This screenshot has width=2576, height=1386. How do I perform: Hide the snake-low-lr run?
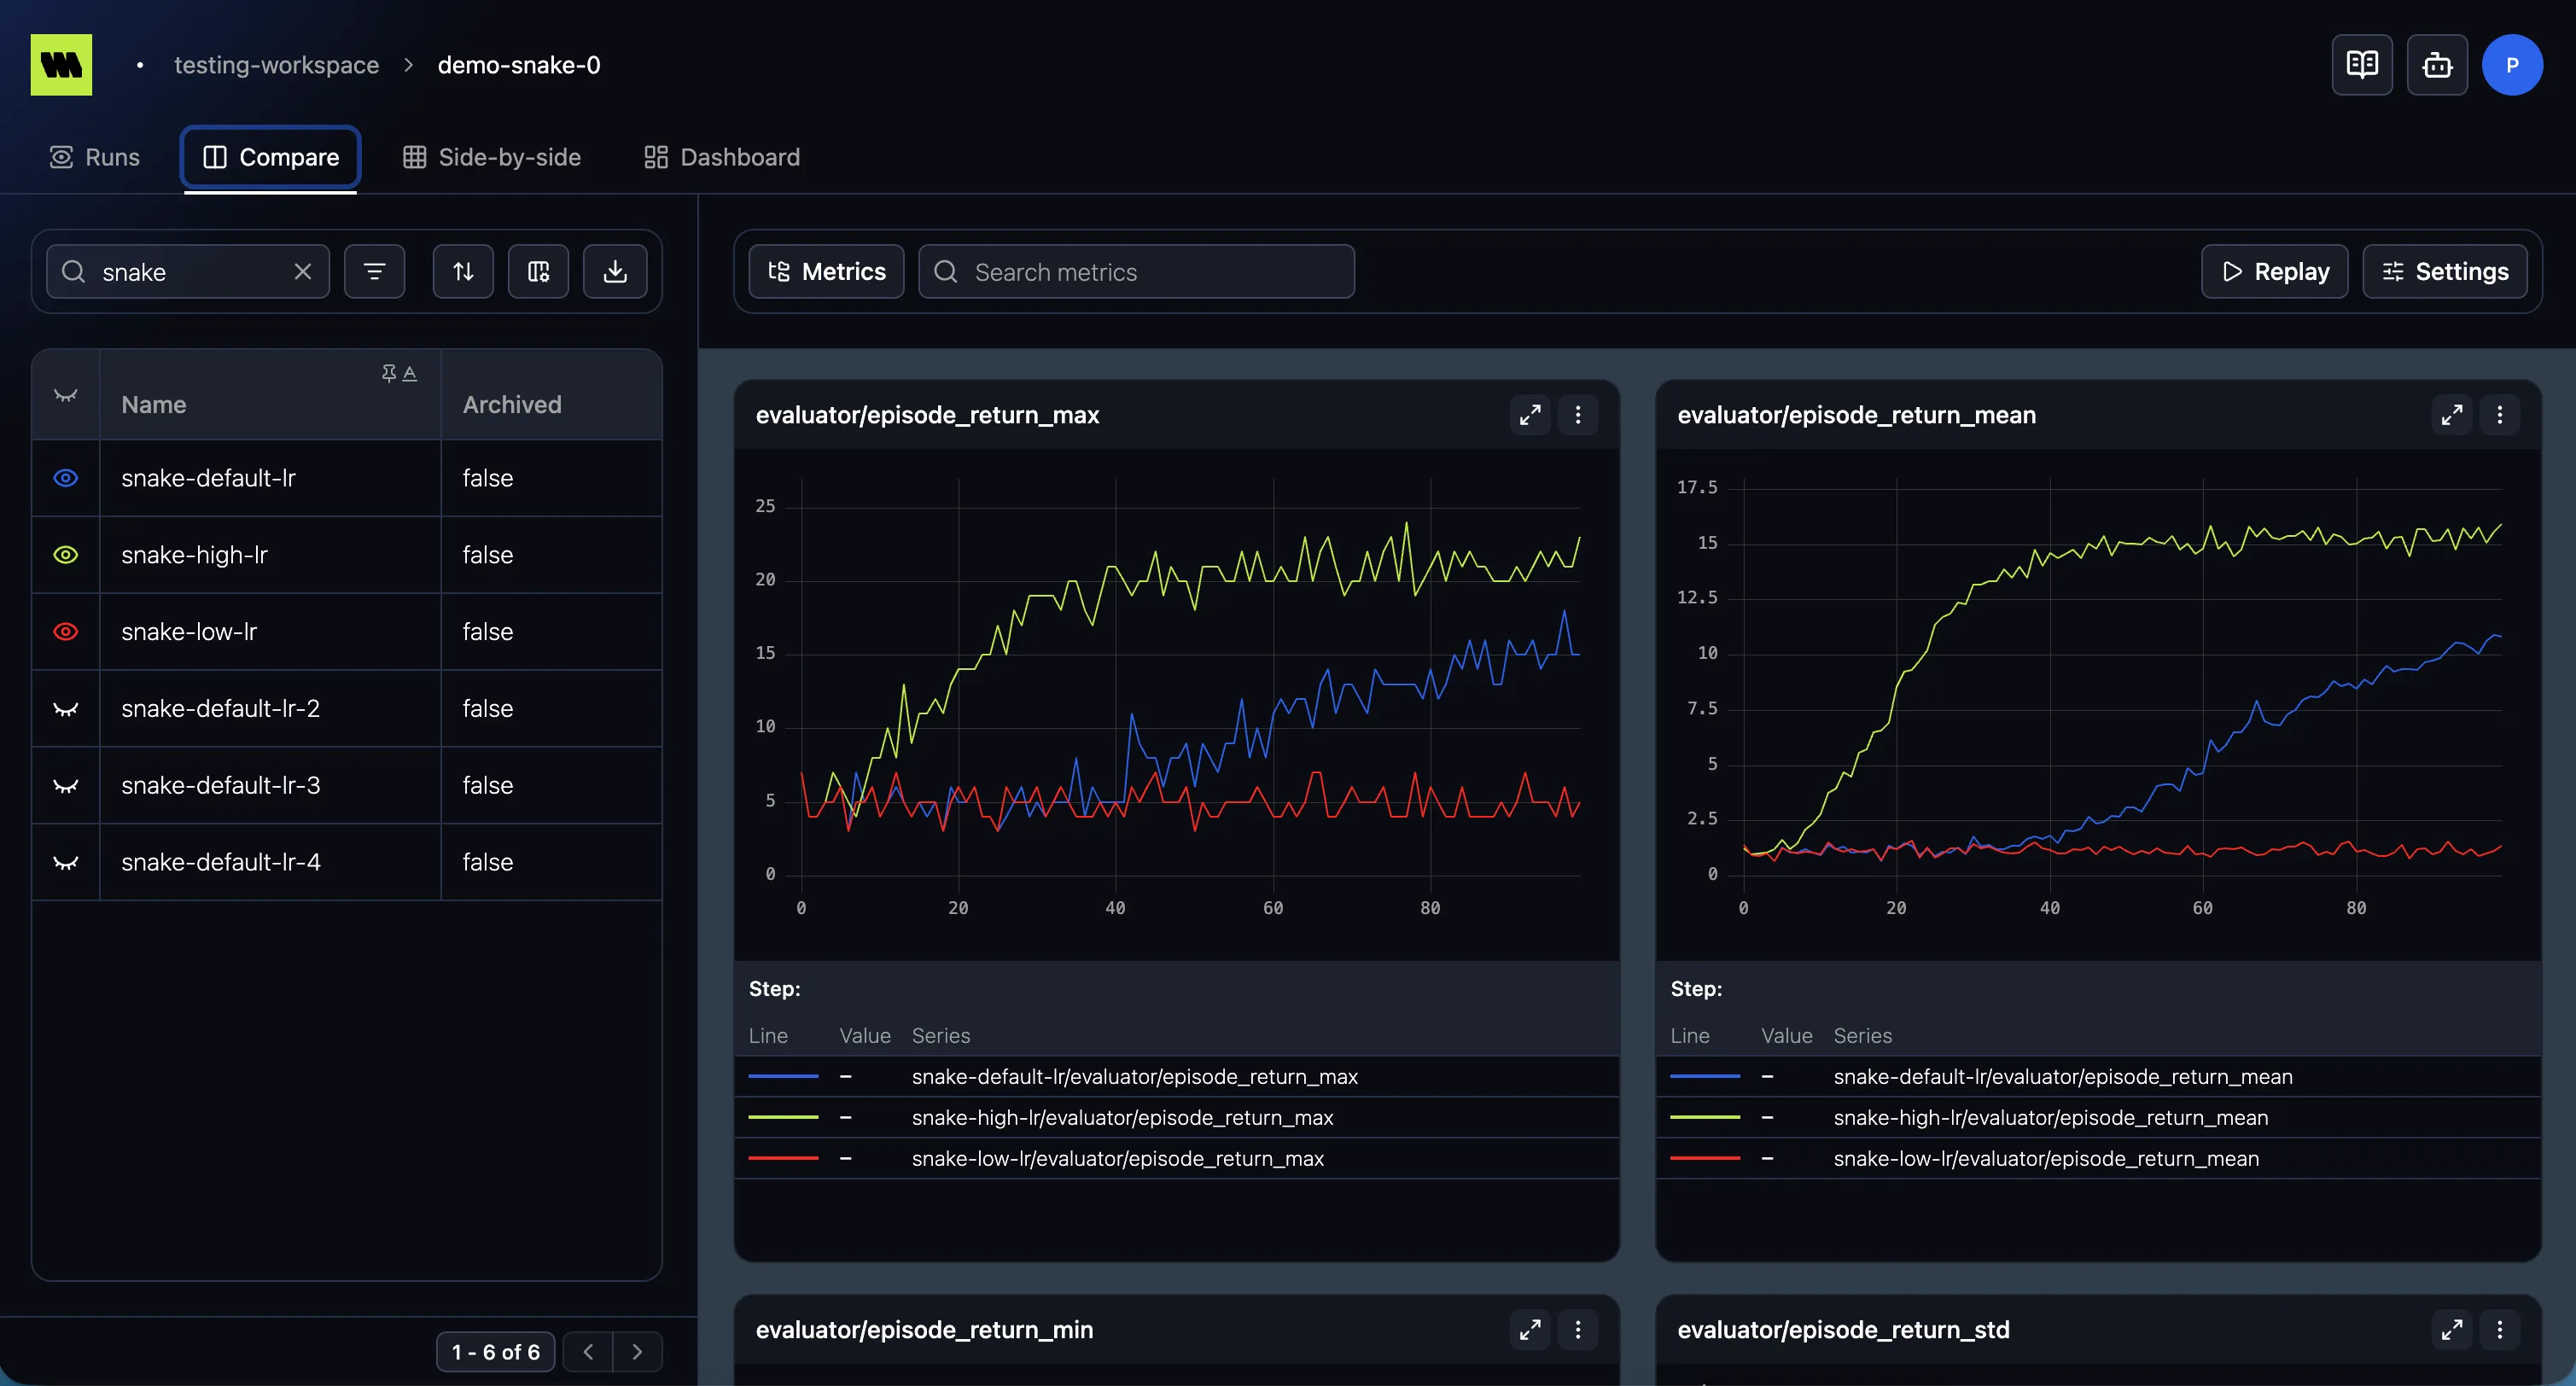(x=65, y=632)
